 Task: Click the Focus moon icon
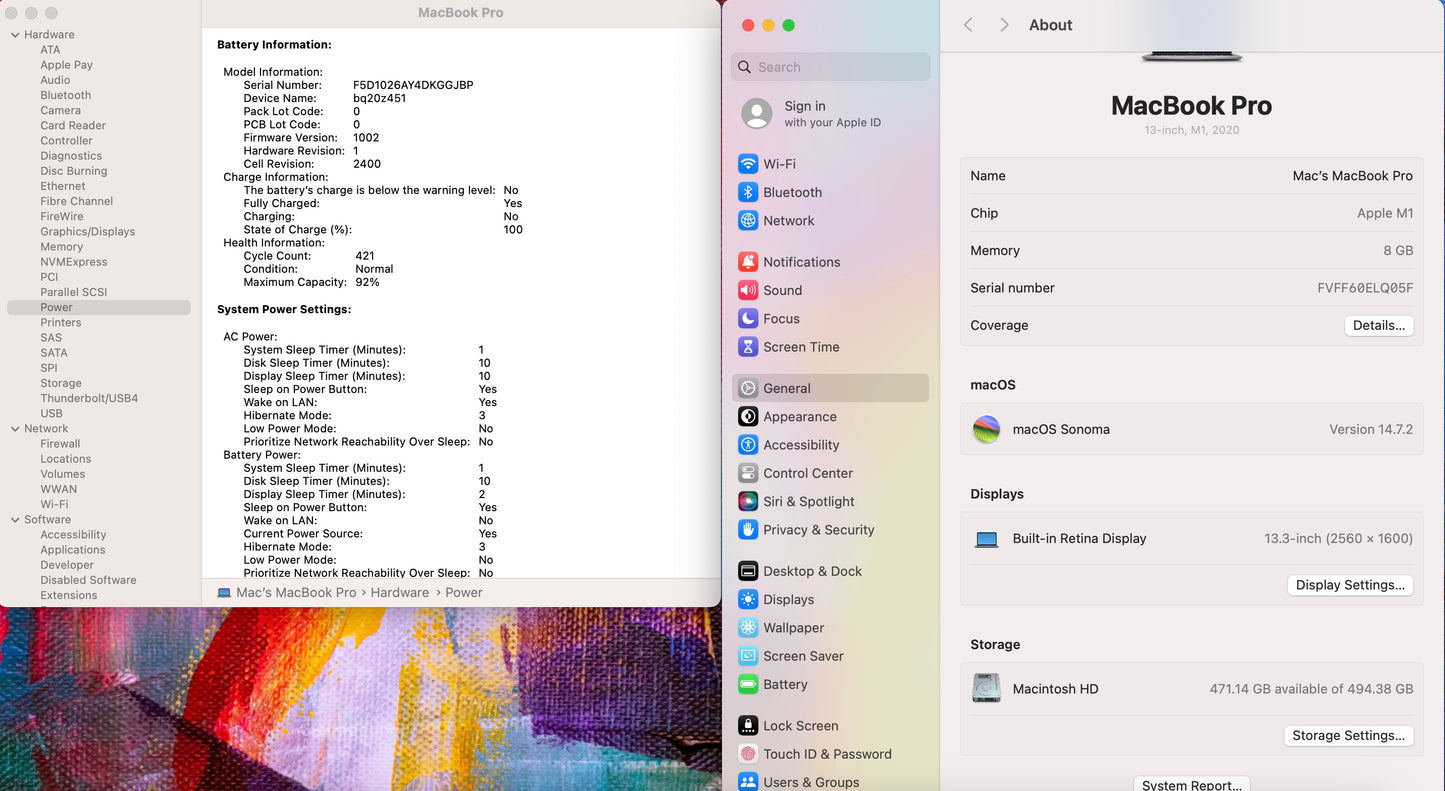pos(748,318)
